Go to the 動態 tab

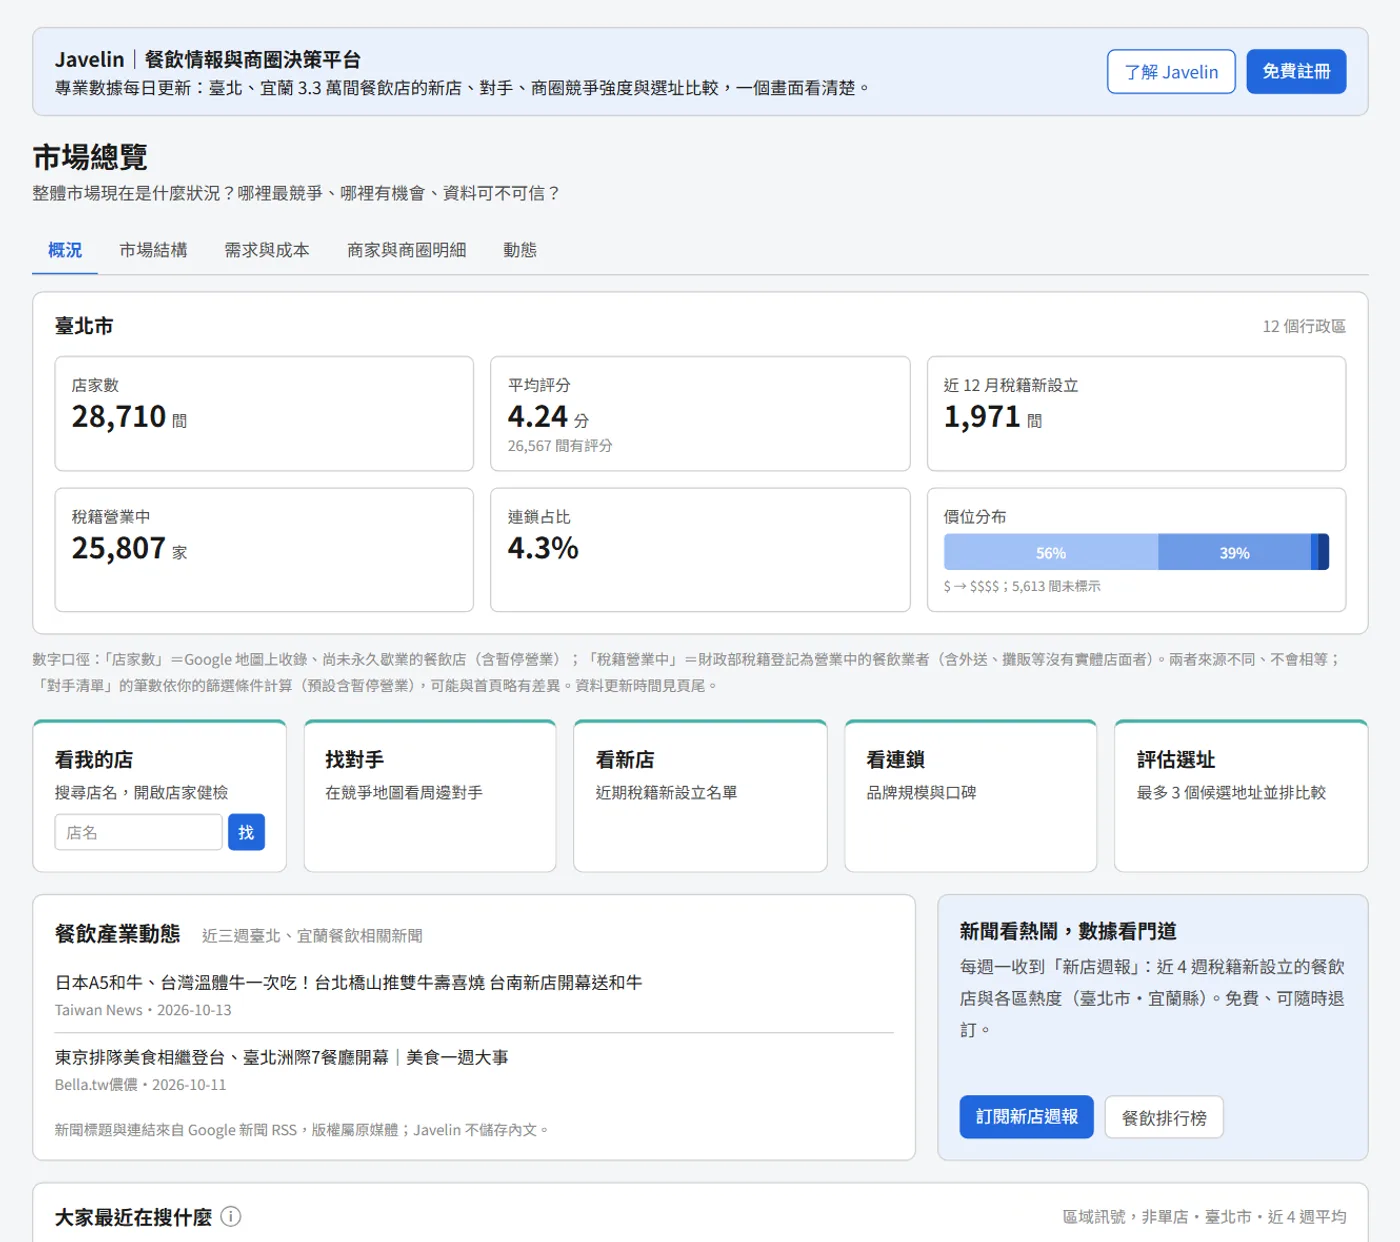pyautogui.click(x=520, y=250)
